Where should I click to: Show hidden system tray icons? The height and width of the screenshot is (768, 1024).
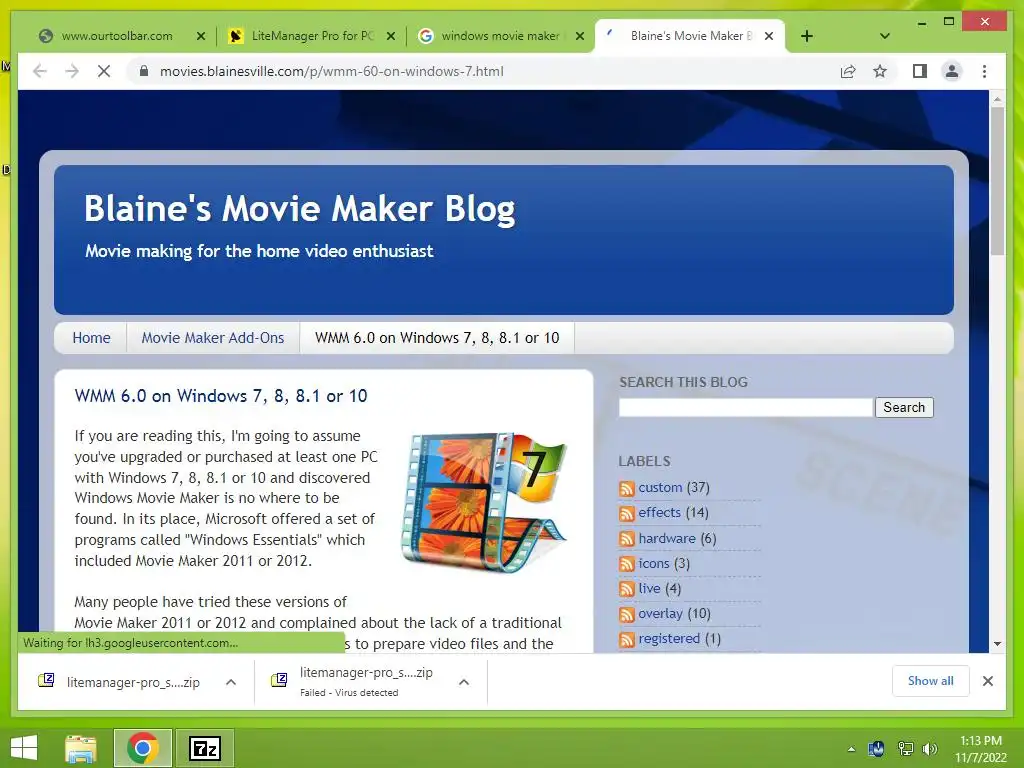pos(851,749)
